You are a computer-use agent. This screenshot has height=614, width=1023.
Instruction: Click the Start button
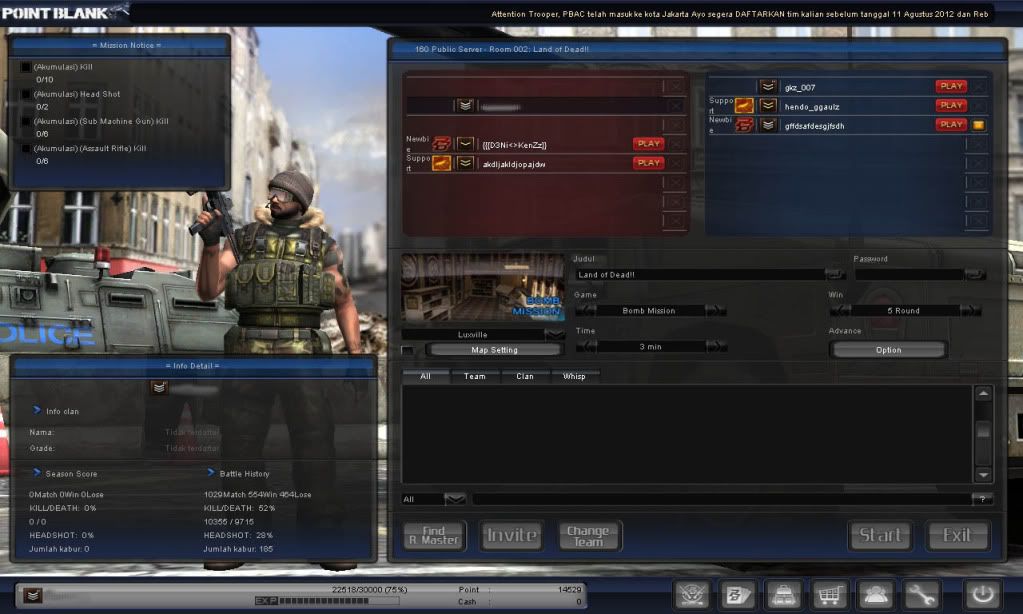pos(880,535)
